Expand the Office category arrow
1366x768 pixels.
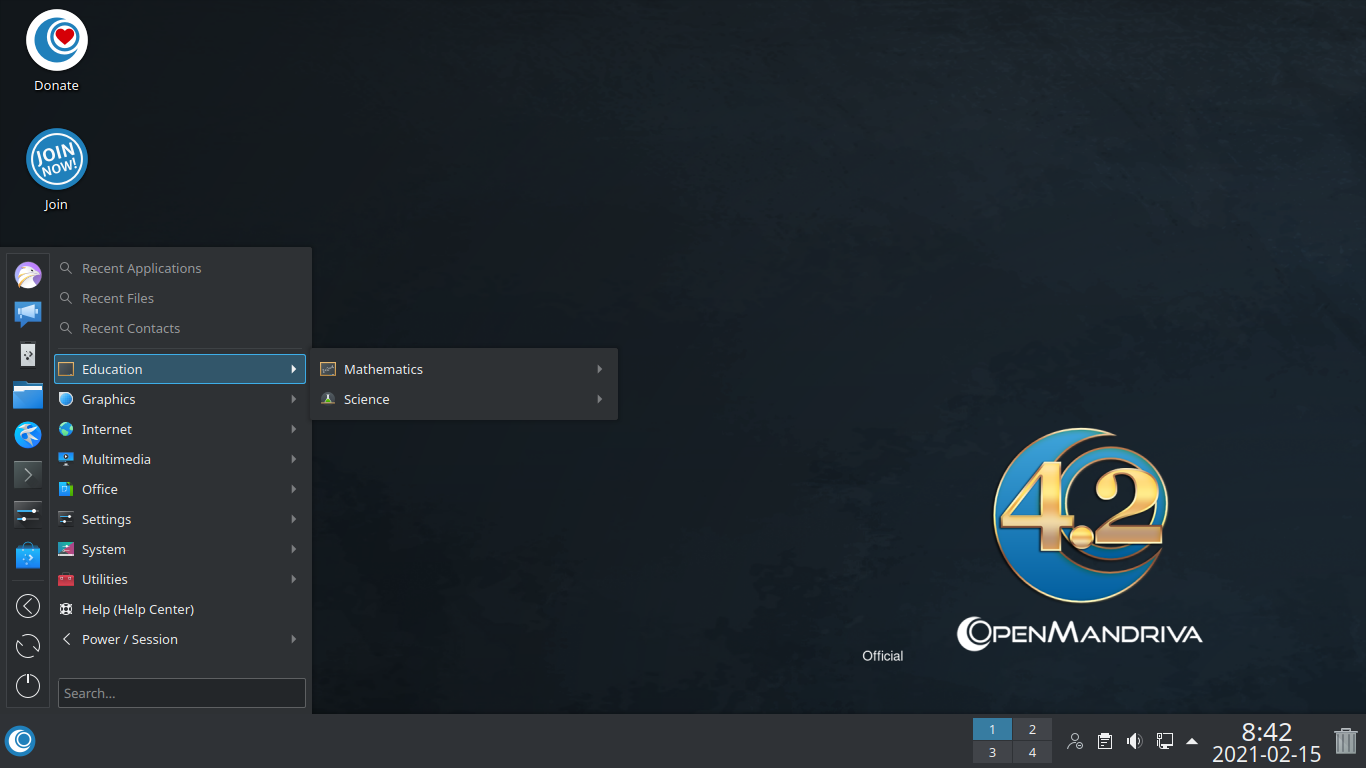(x=294, y=489)
